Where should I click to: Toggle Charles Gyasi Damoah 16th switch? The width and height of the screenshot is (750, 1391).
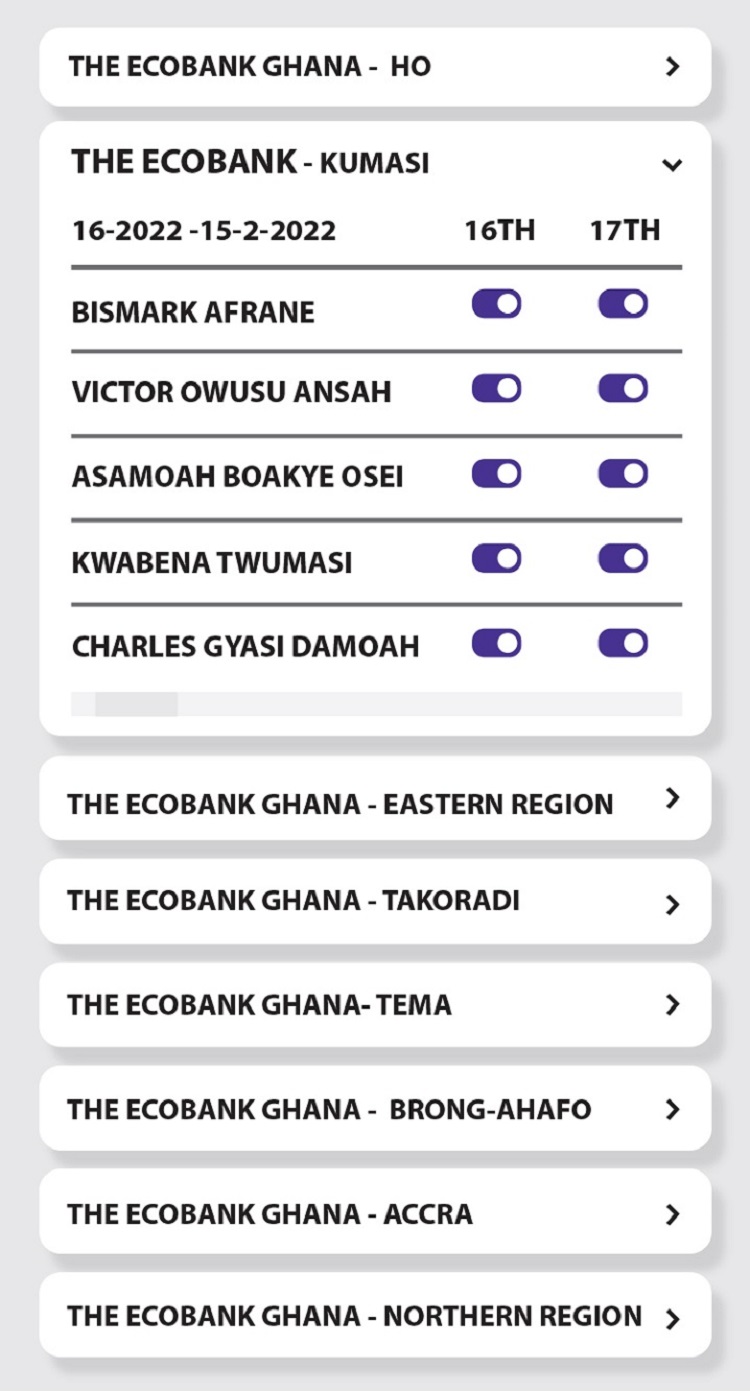(497, 643)
